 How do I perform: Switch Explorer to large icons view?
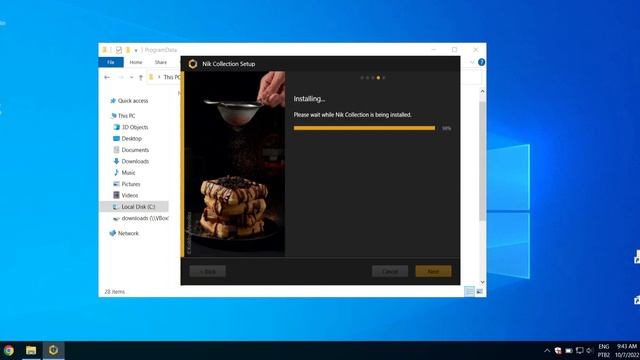tap(479, 291)
